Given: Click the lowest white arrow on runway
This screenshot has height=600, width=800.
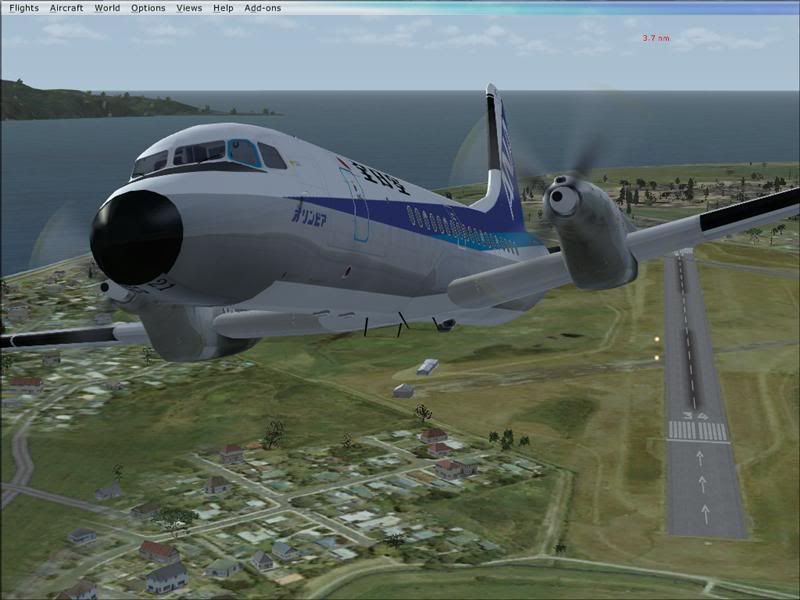Looking at the screenshot, I should [x=705, y=513].
